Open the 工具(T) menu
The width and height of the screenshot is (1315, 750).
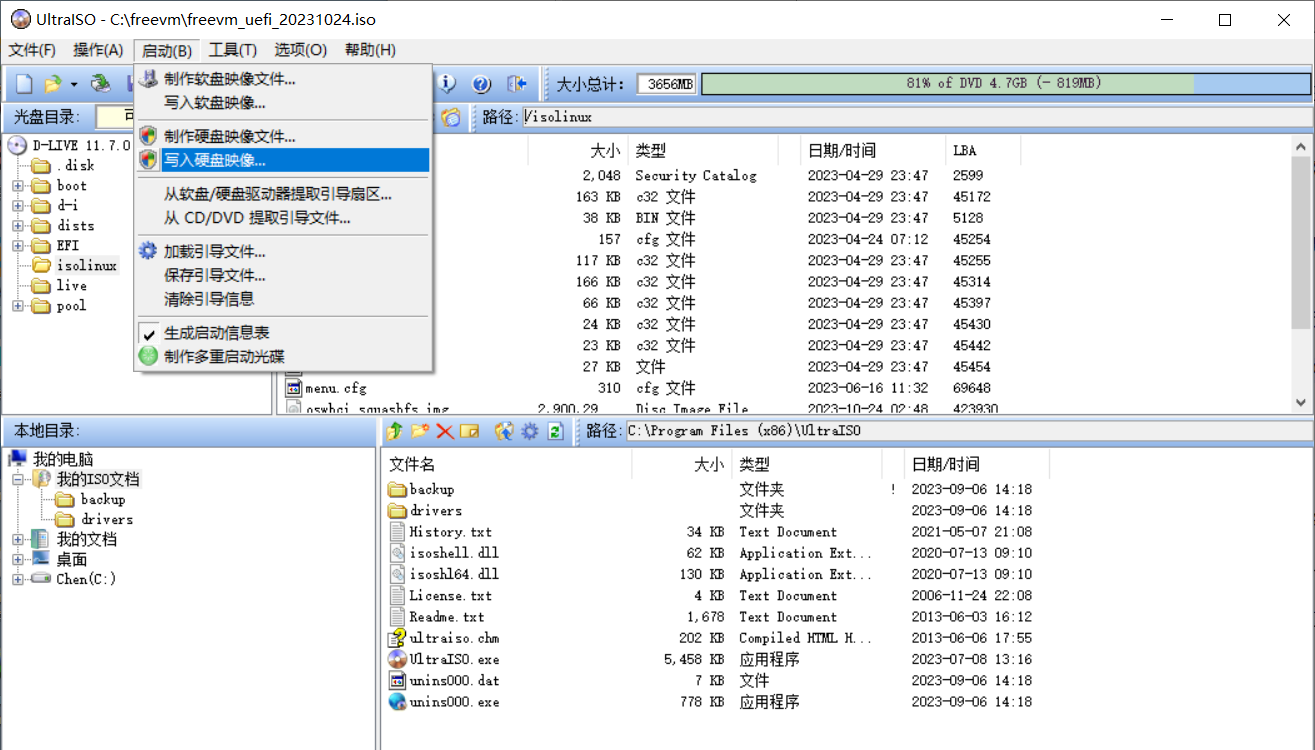point(232,50)
